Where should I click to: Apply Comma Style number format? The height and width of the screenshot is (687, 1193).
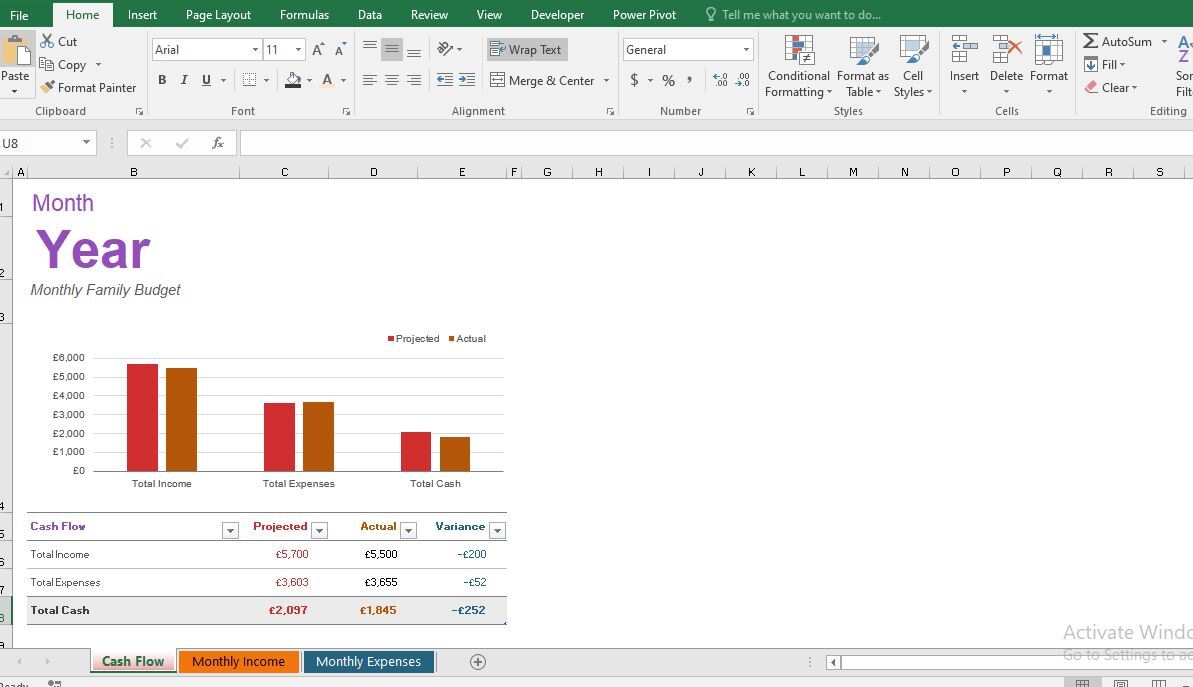(689, 79)
